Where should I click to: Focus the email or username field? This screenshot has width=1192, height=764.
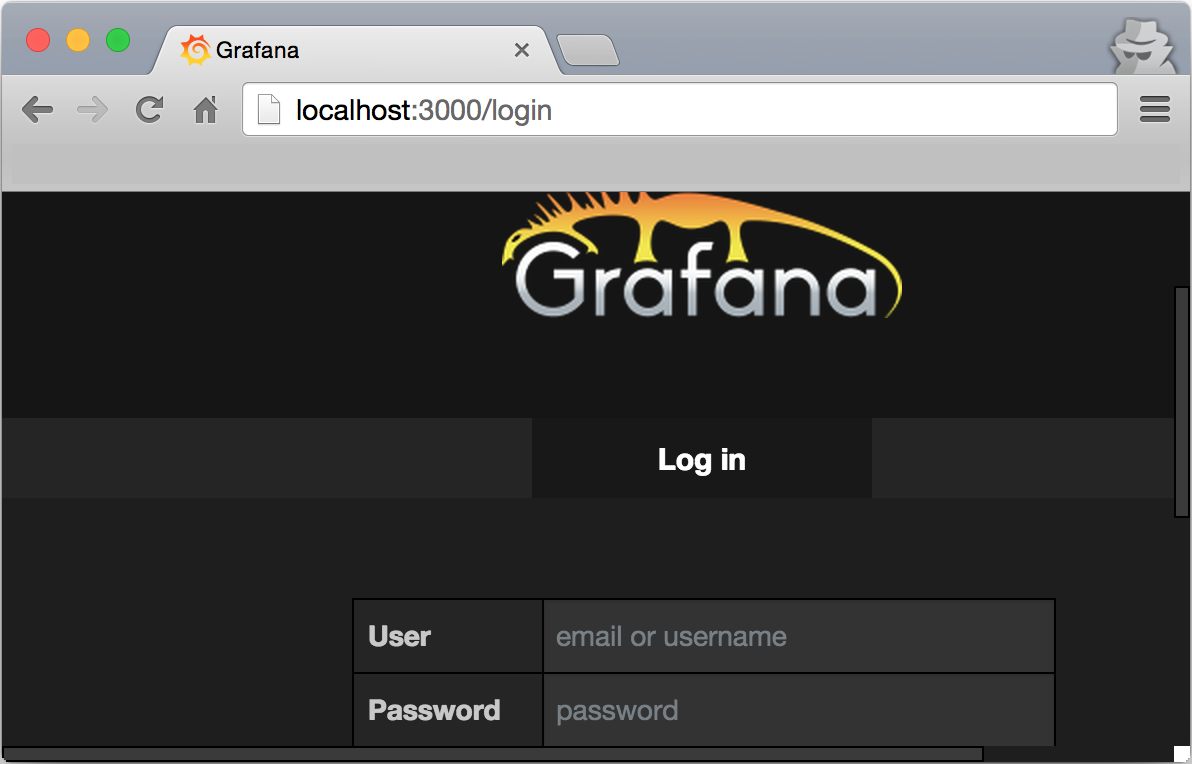point(798,636)
